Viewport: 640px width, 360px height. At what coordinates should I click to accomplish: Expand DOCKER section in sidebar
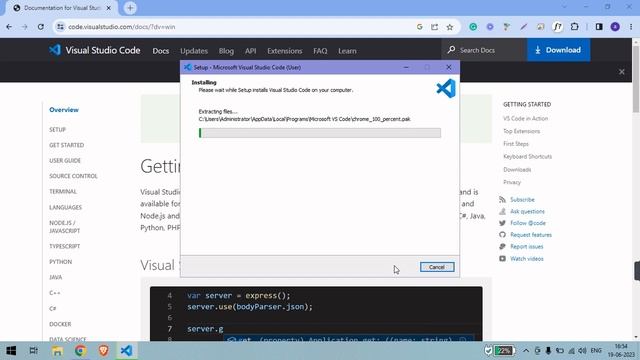coord(60,324)
